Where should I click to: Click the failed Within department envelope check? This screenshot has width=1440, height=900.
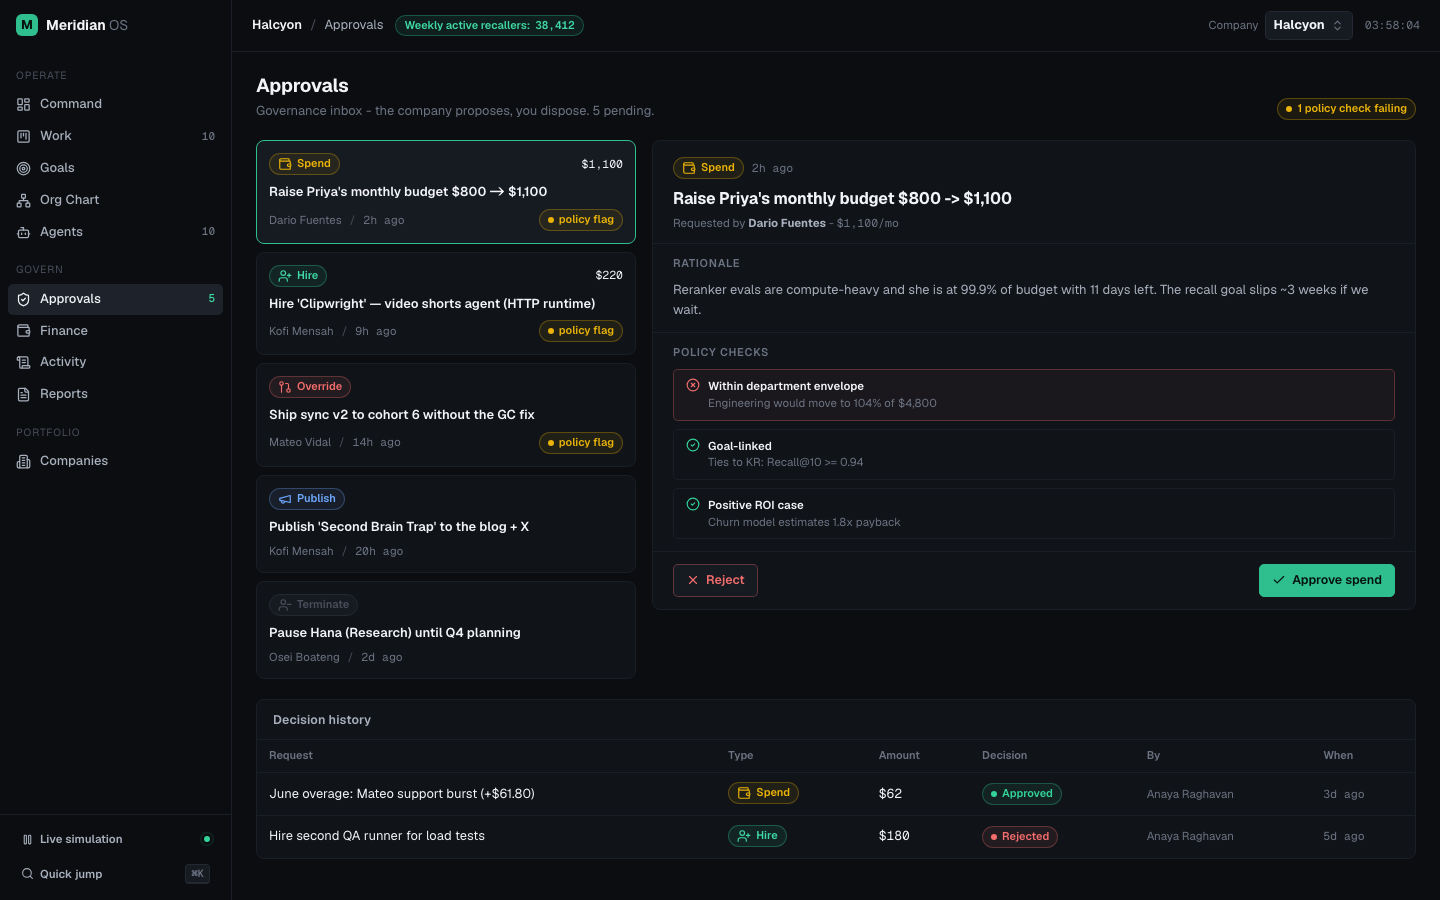1034,395
